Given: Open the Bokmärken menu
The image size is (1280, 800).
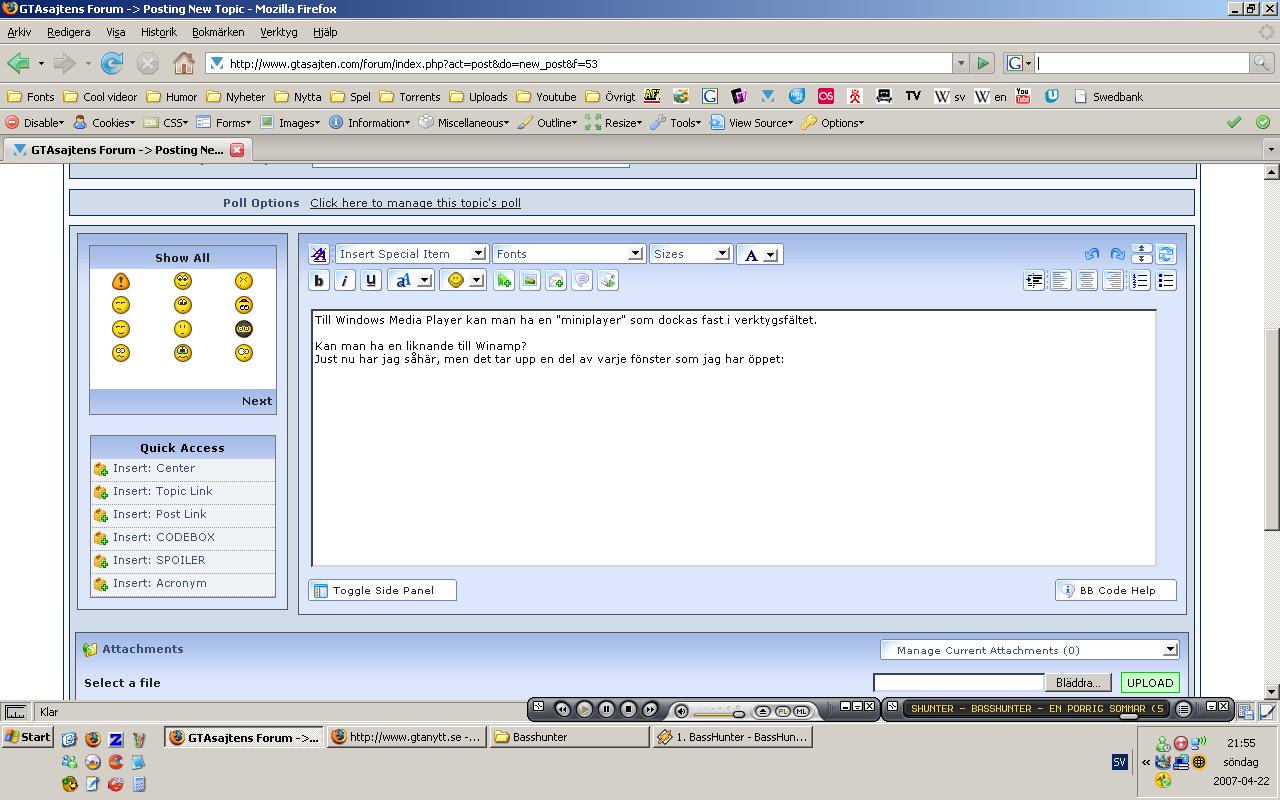Looking at the screenshot, I should pos(218,32).
